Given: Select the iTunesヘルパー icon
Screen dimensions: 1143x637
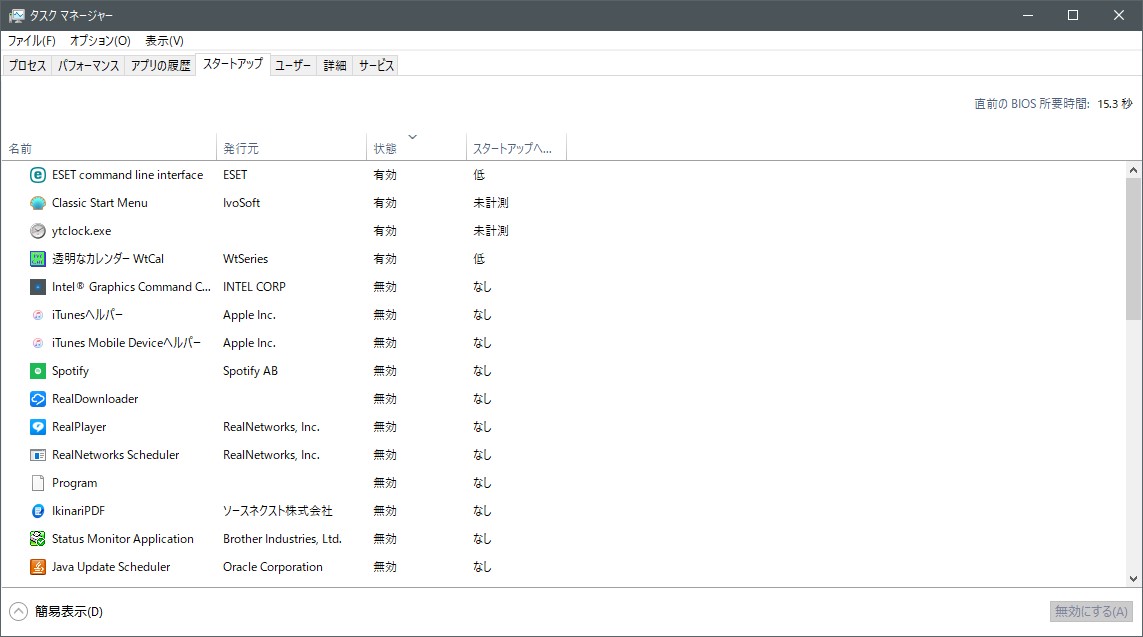Looking at the screenshot, I should click(x=38, y=315).
